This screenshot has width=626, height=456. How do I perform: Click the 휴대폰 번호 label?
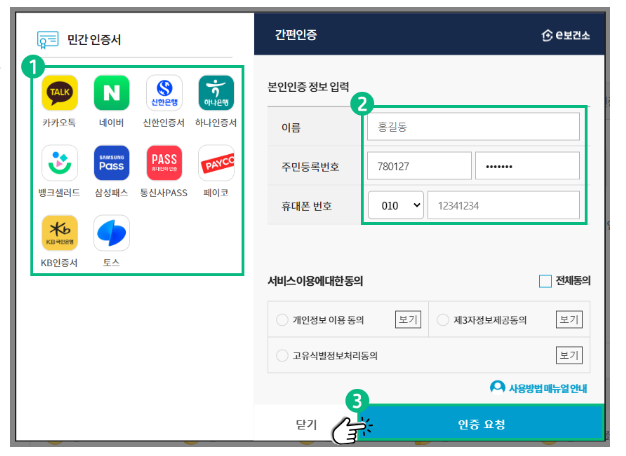[307, 206]
